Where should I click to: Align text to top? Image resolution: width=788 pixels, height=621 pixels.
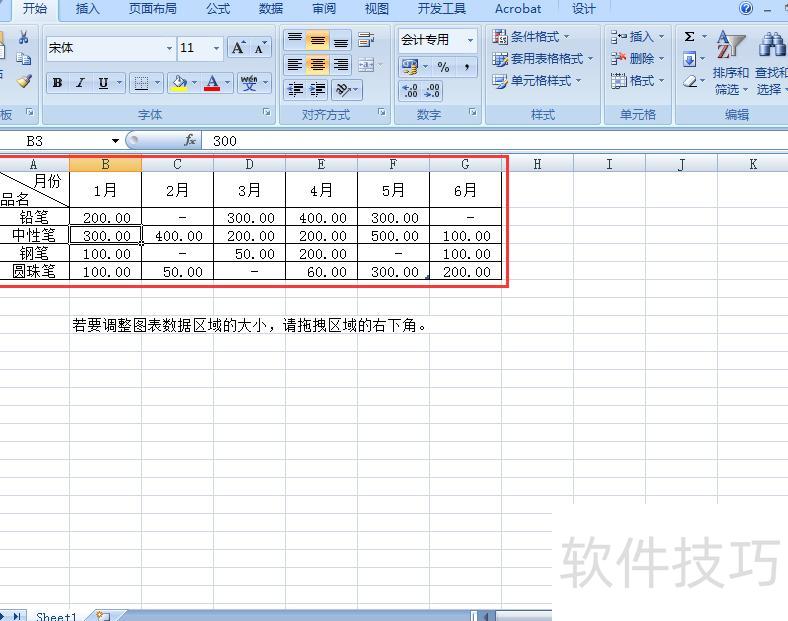tap(295, 40)
